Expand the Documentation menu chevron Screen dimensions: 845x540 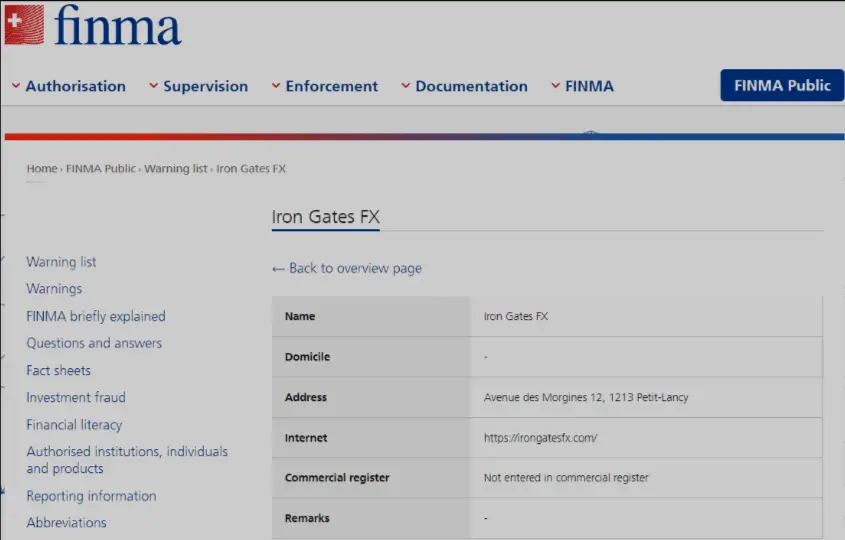406,86
